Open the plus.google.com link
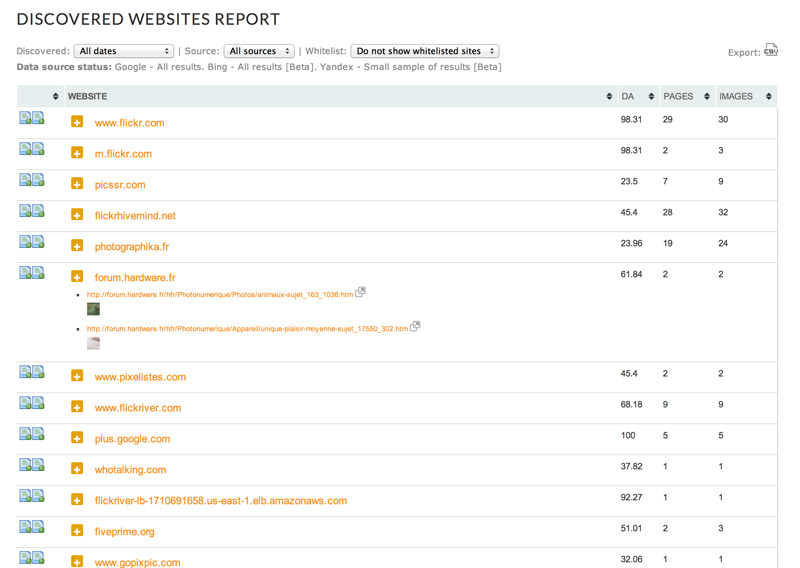Viewport: 800px width, 568px height. 132,439
